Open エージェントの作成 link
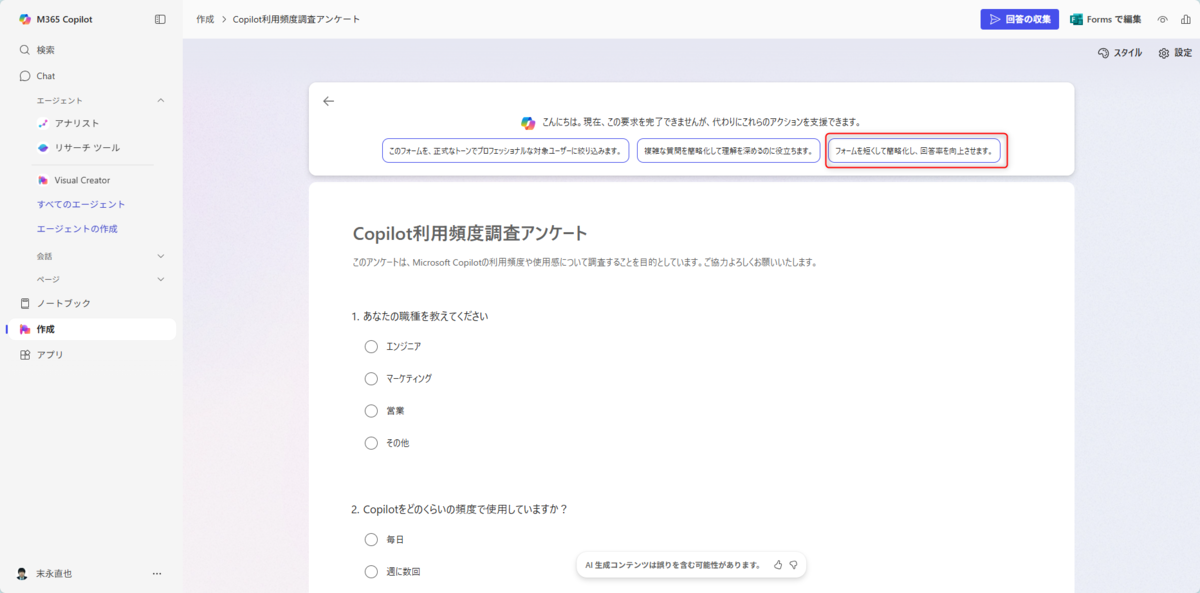The image size is (1200, 593). coord(77,229)
